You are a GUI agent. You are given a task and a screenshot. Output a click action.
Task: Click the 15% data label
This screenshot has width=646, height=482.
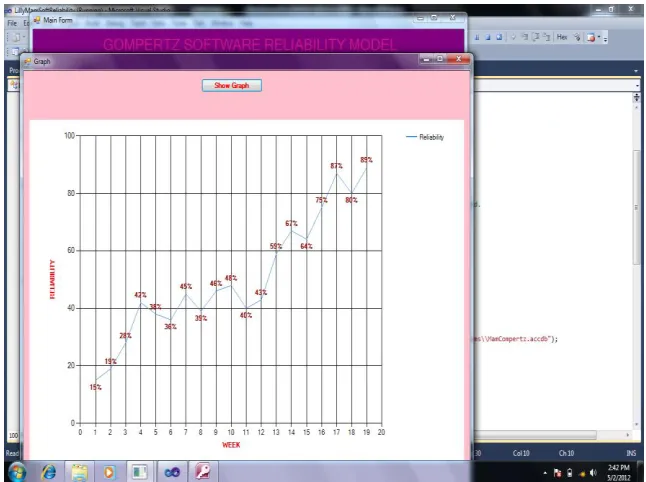click(96, 387)
